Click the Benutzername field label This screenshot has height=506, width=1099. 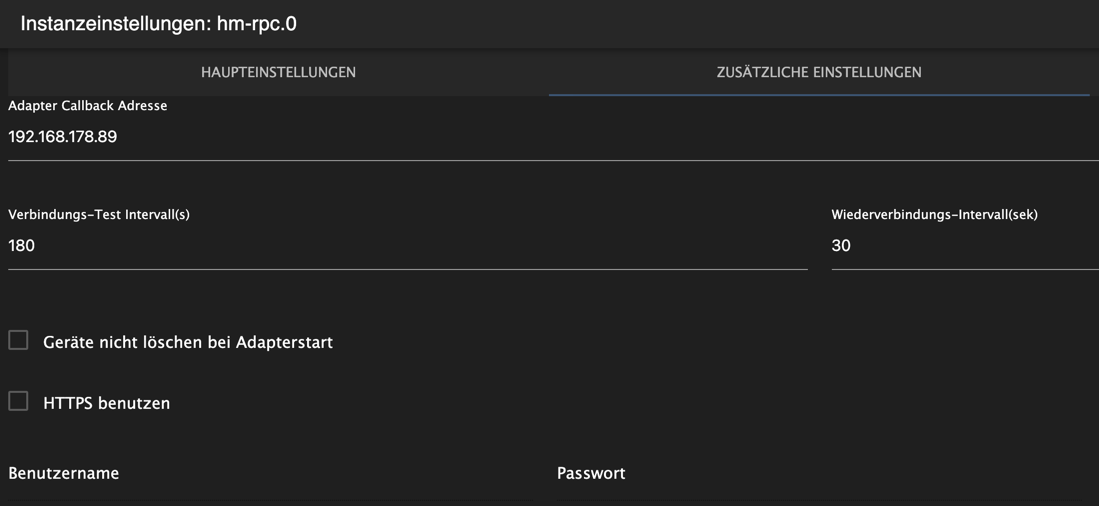pos(64,473)
